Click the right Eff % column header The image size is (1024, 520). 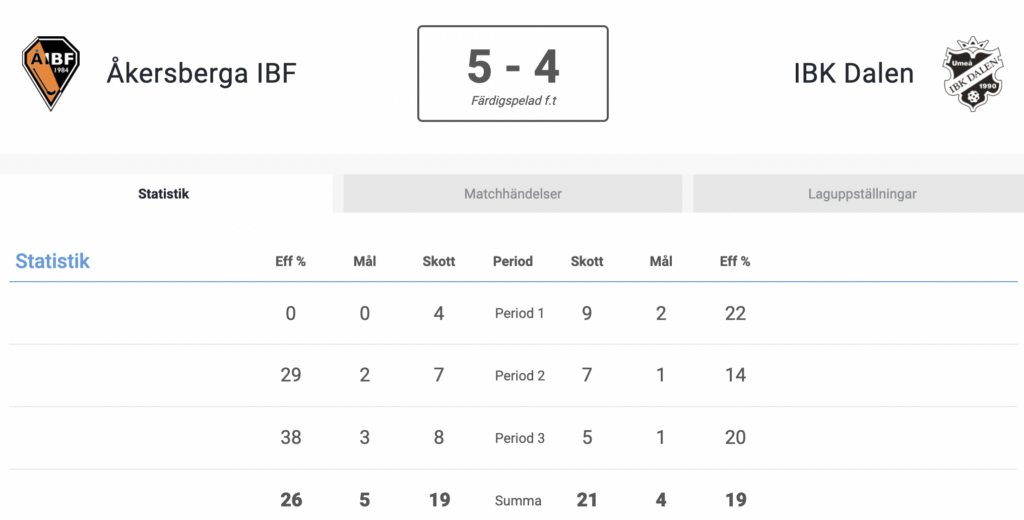click(x=735, y=261)
